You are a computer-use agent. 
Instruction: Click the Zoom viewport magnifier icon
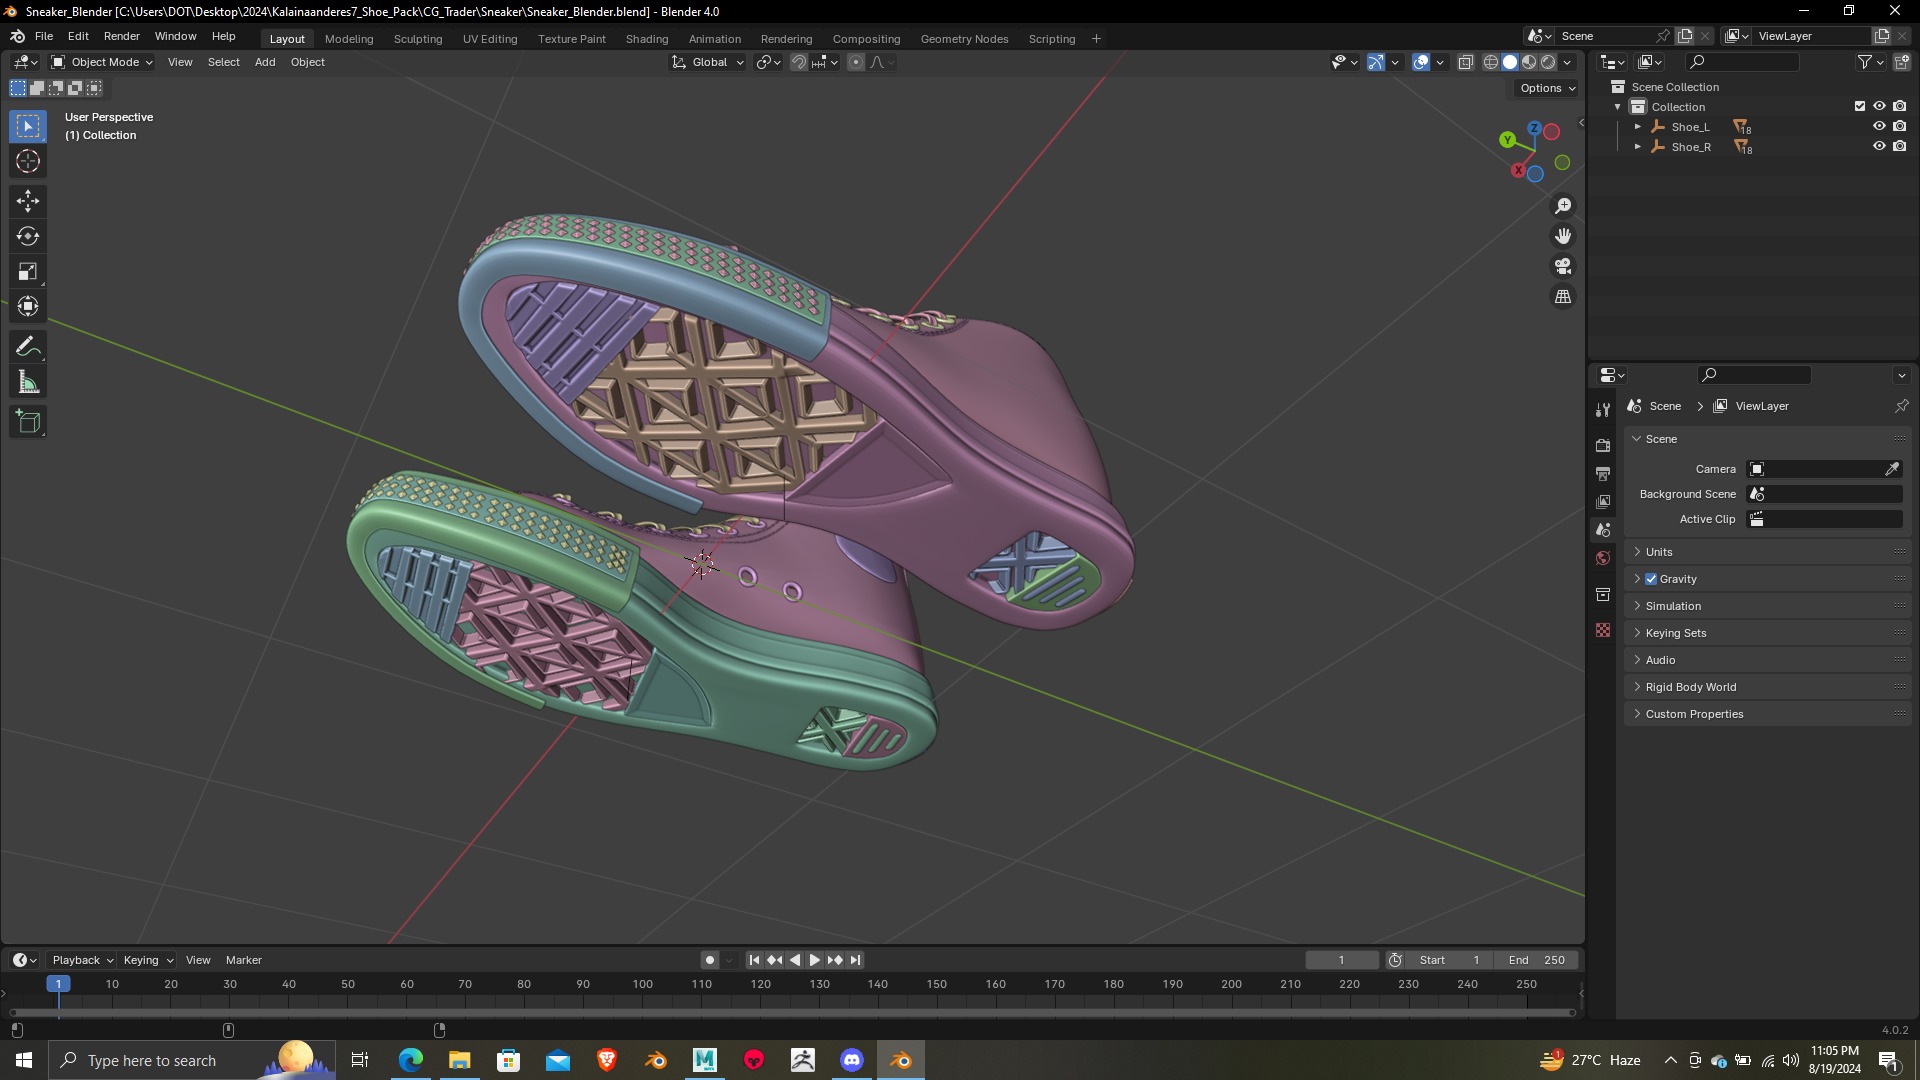[x=1563, y=206]
